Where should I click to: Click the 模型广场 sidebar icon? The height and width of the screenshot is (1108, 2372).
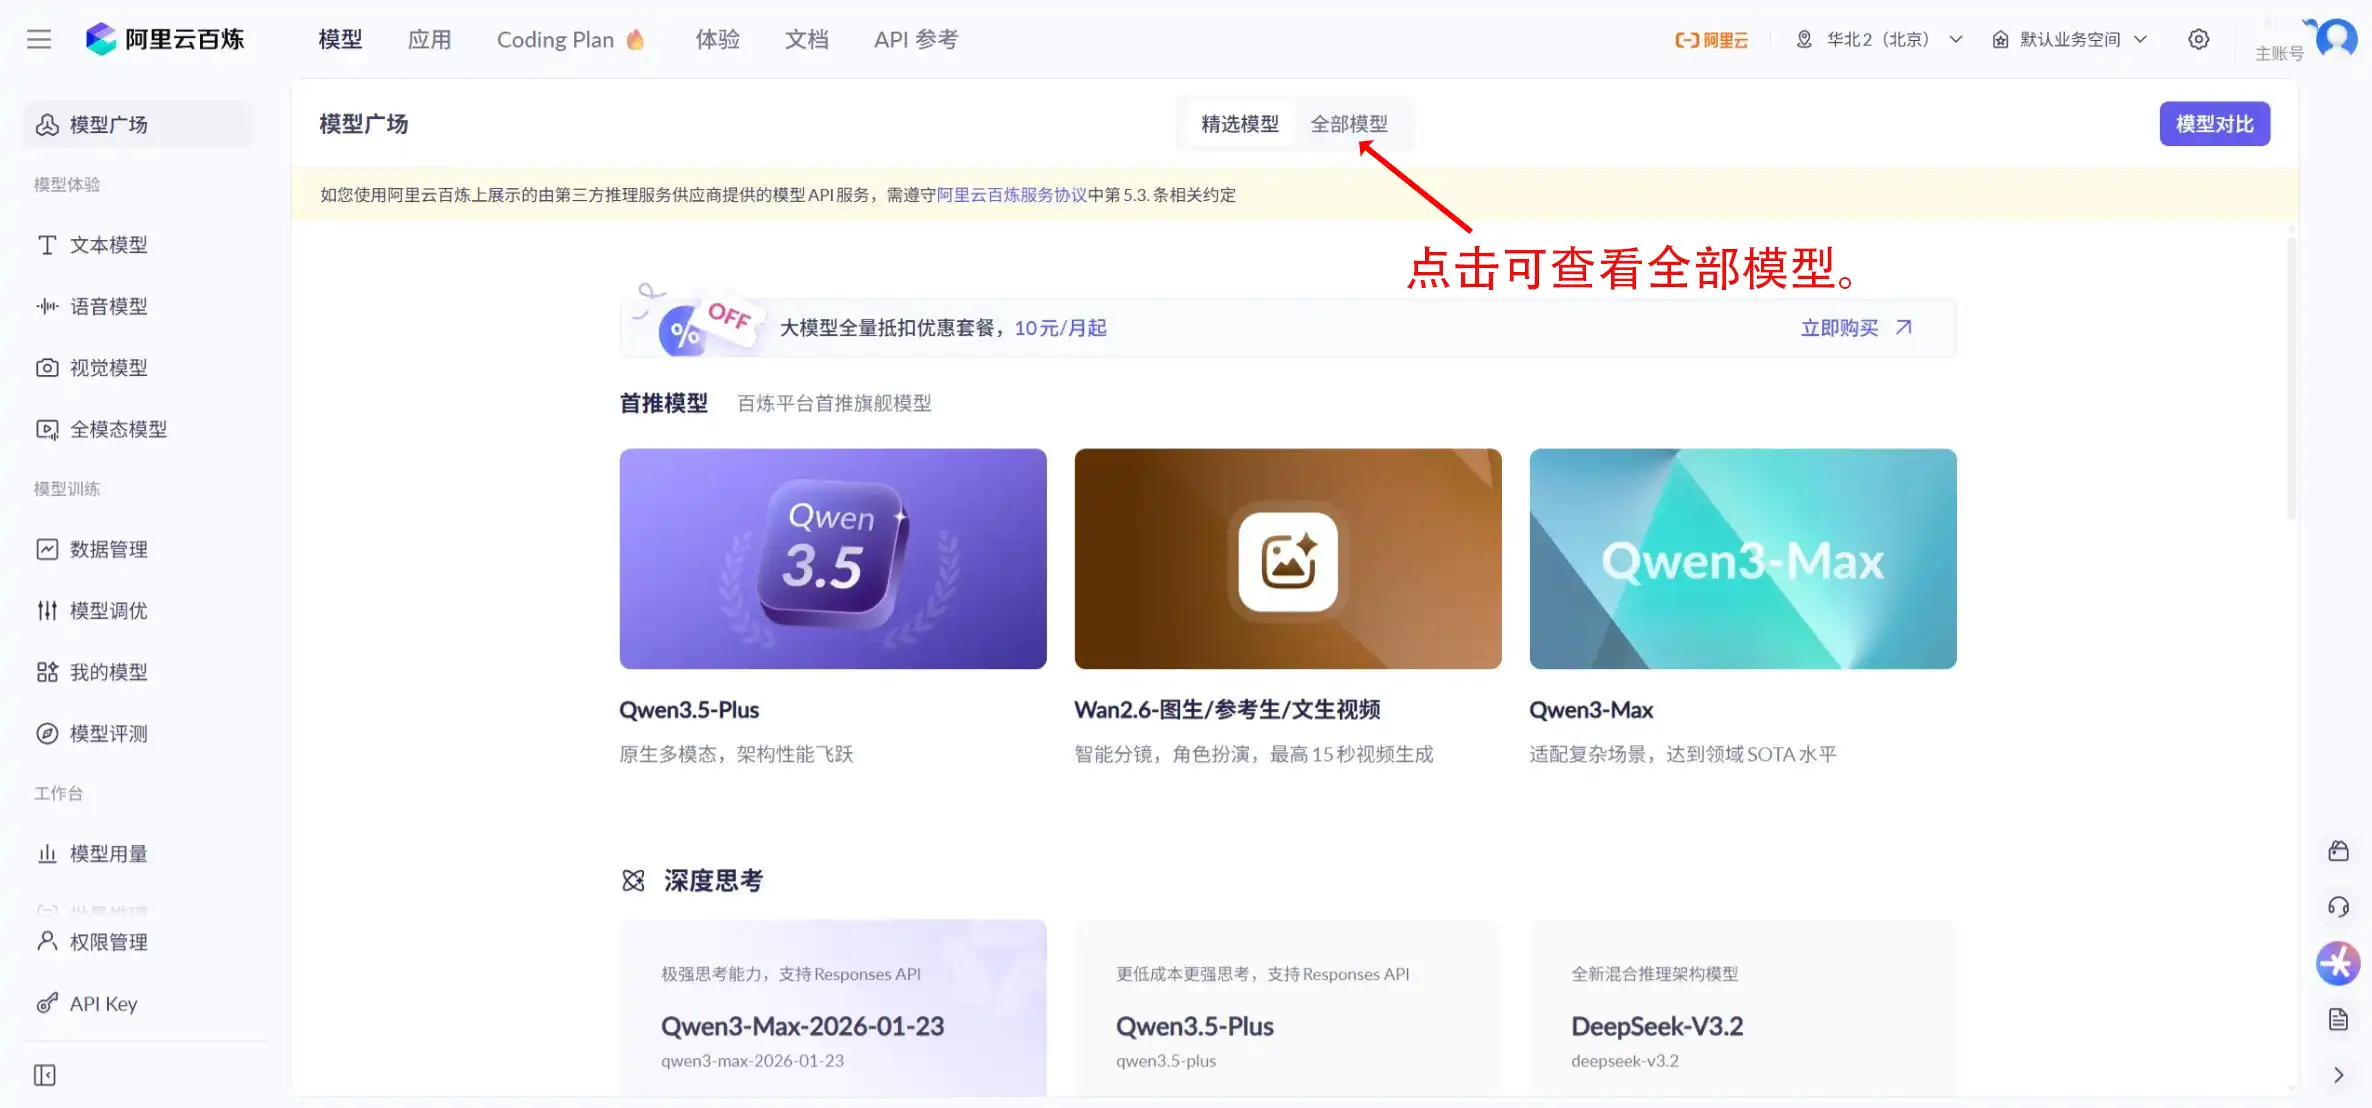coord(47,125)
